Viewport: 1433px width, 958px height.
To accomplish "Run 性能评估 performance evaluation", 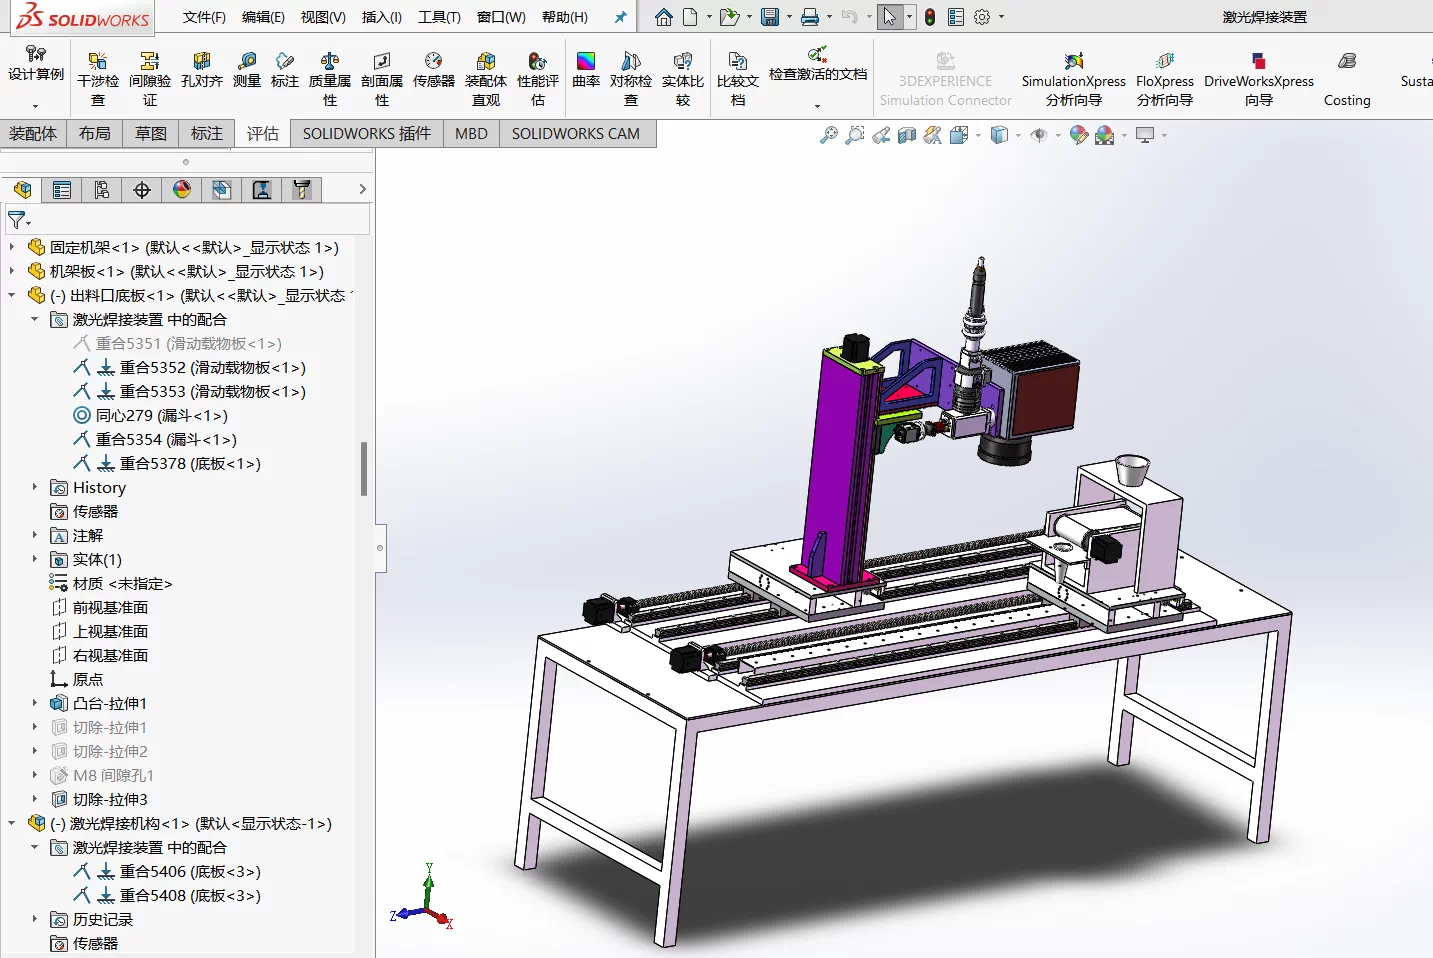I will pyautogui.click(x=538, y=78).
